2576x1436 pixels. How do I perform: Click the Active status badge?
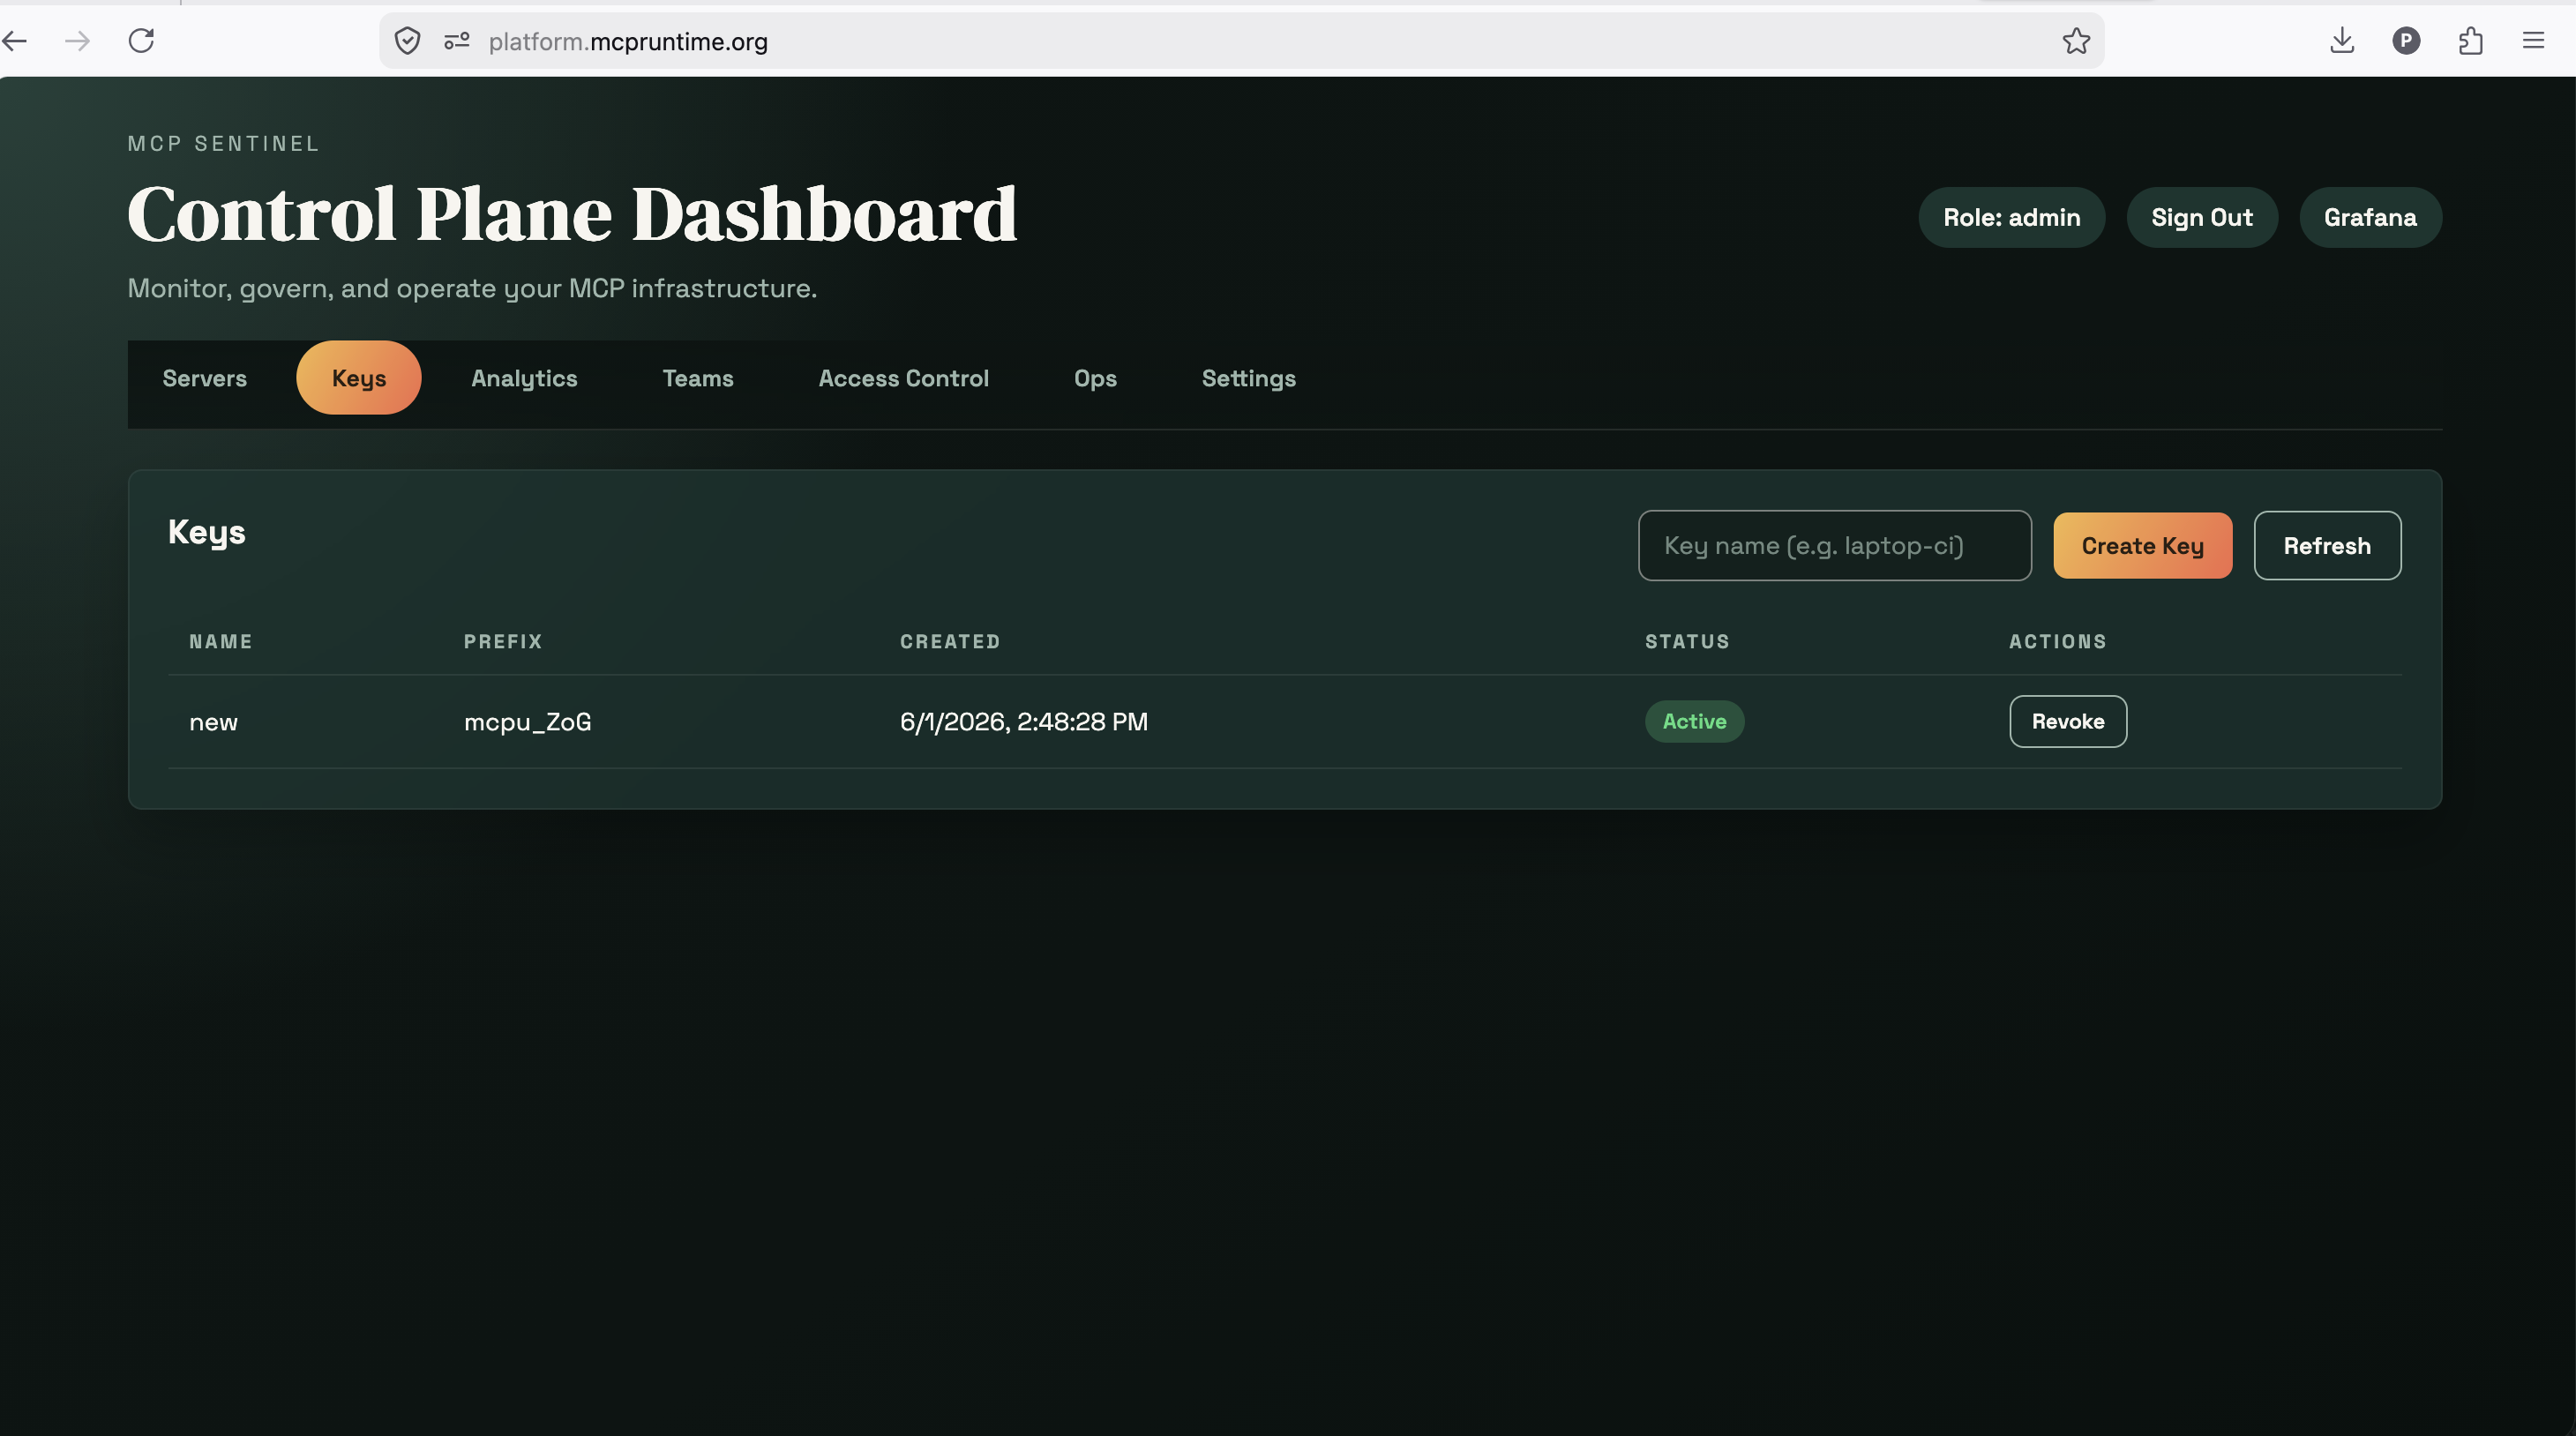pos(1694,722)
